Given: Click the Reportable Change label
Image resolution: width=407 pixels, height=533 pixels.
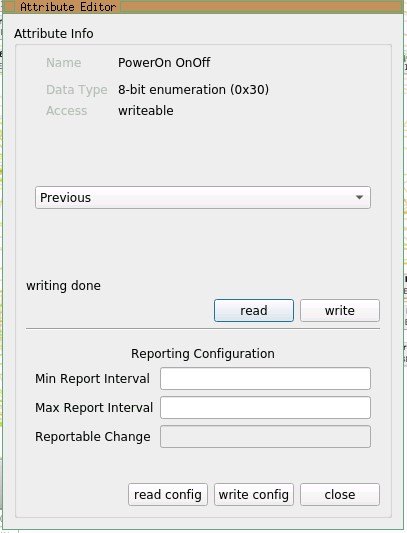Looking at the screenshot, I should point(92,436).
